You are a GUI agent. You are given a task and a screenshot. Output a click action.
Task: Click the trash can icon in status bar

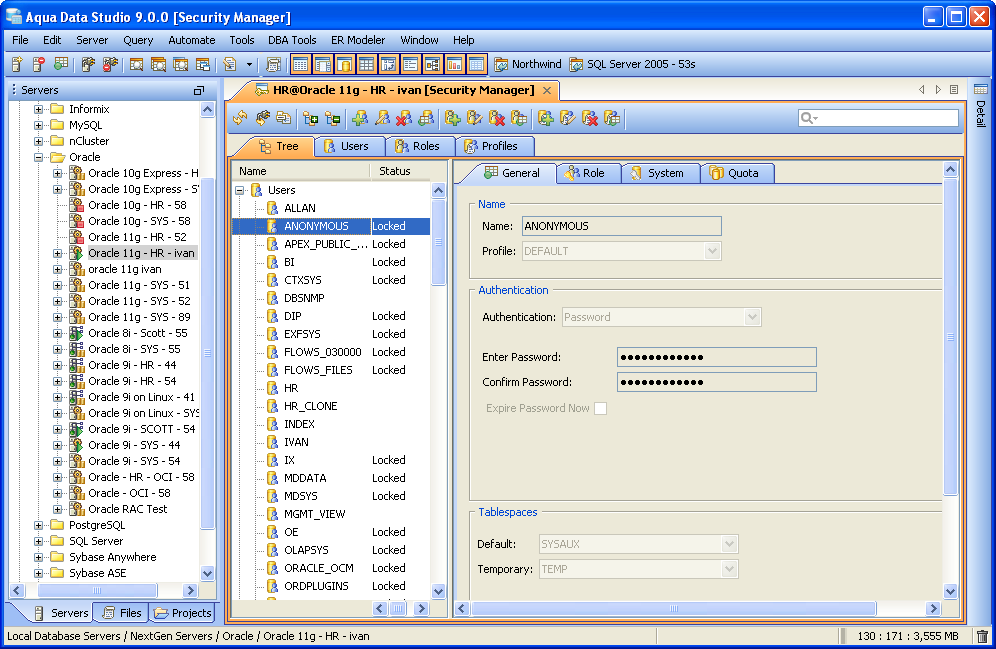click(981, 636)
